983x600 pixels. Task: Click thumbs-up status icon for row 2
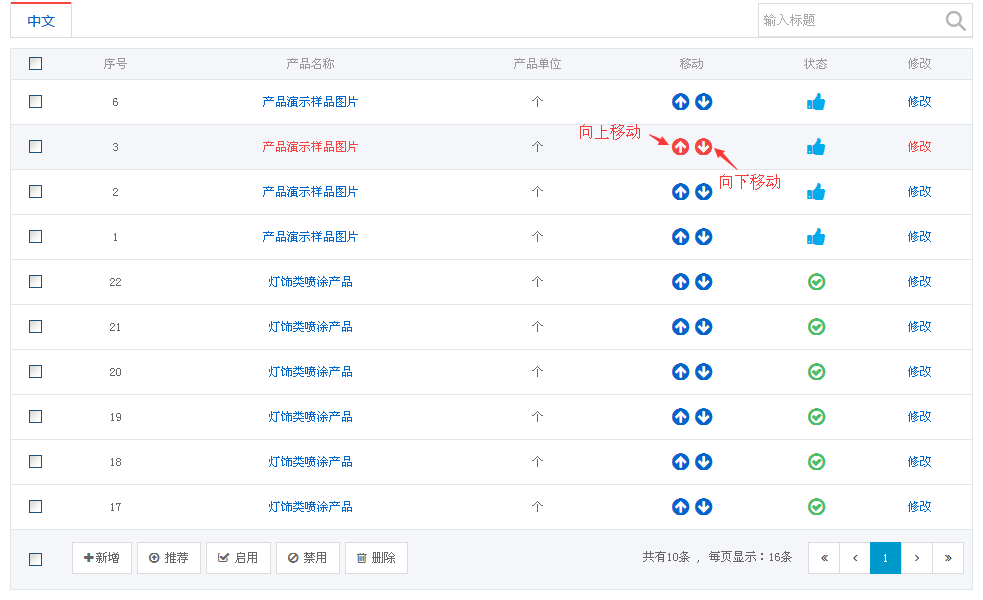(816, 192)
